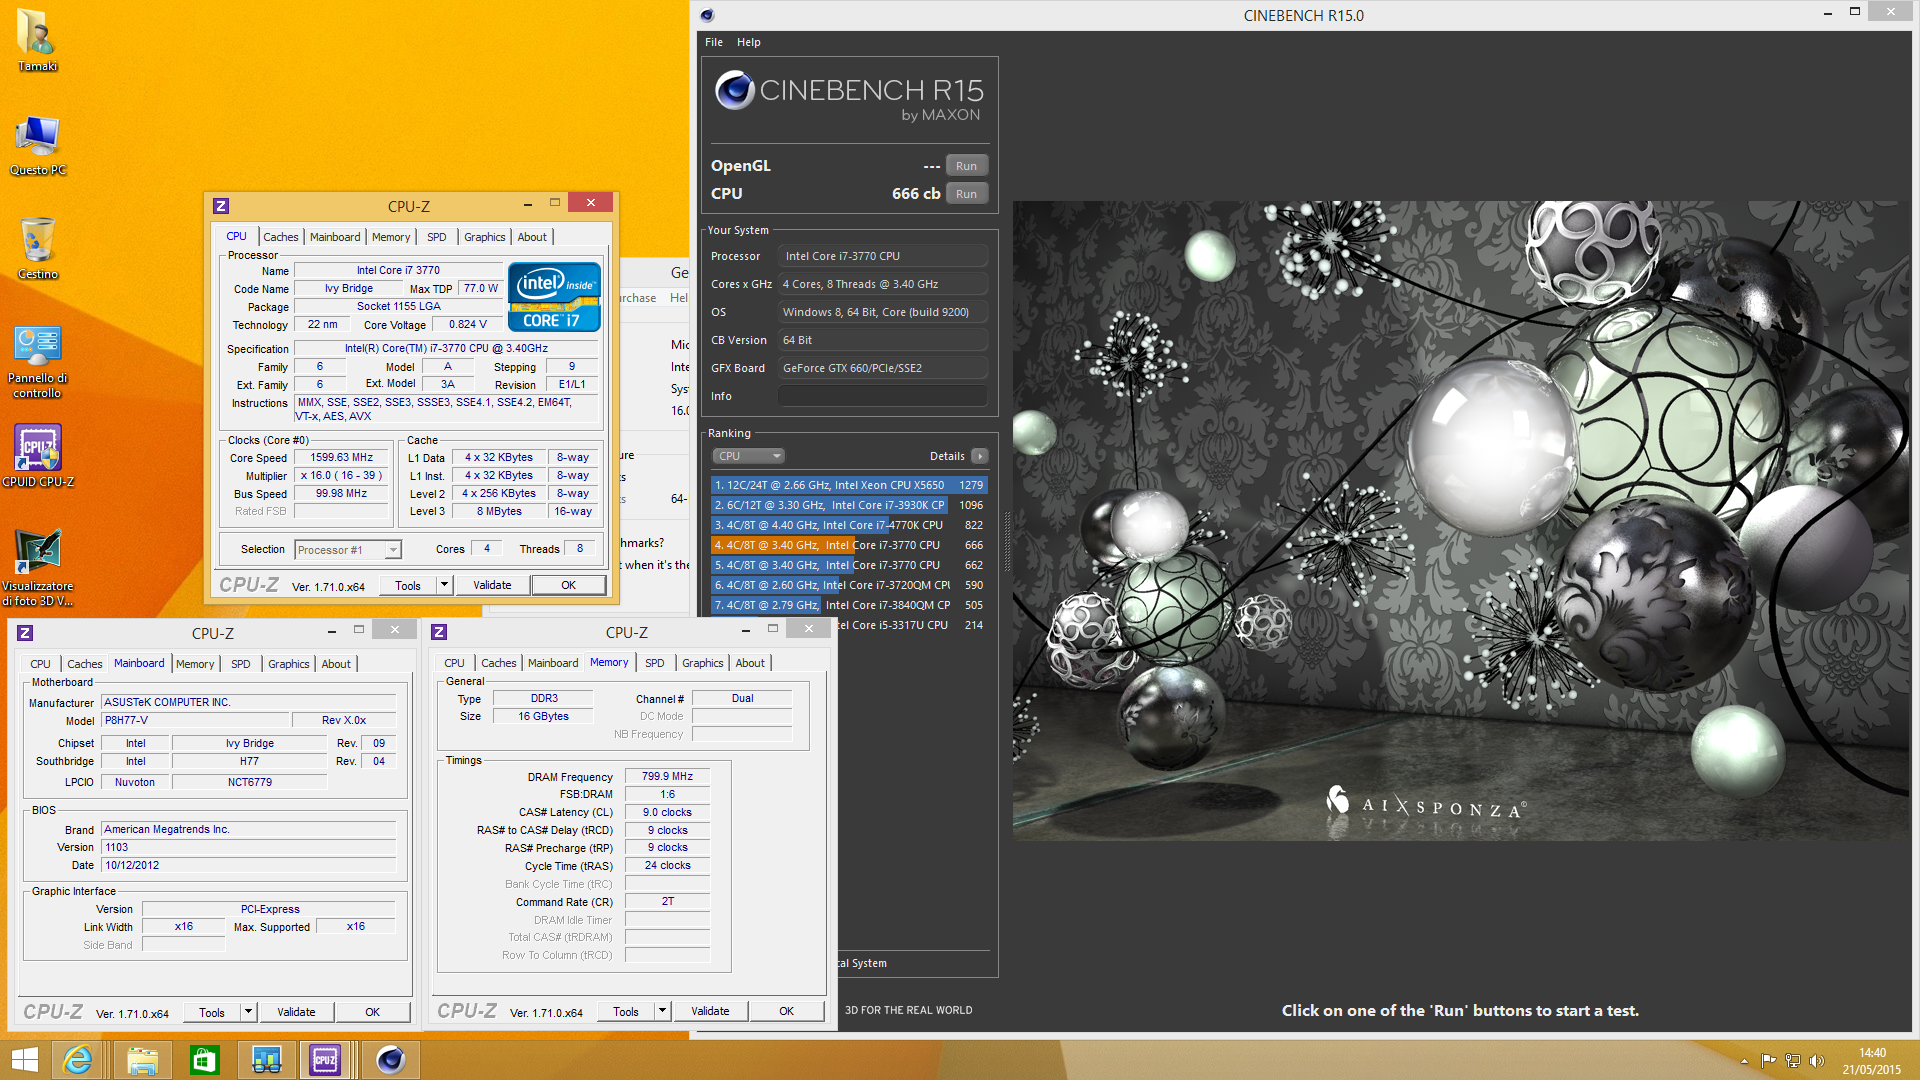Expand Tools dropdown arrow in top CPU-Z
The height and width of the screenshot is (1080, 1920).
point(444,585)
